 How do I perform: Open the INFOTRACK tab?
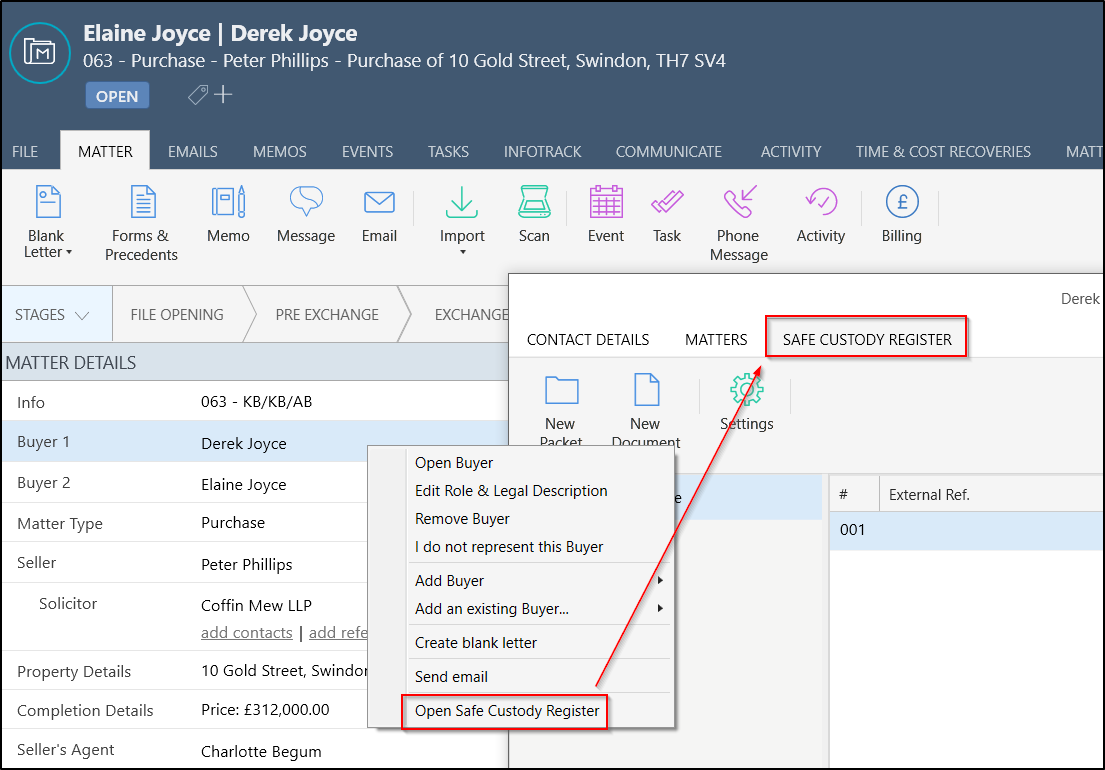(x=543, y=151)
